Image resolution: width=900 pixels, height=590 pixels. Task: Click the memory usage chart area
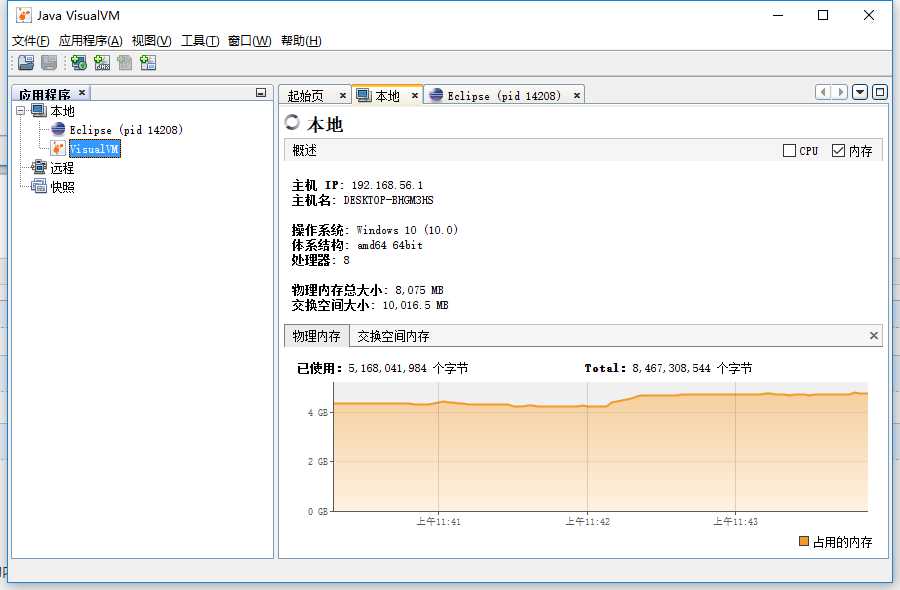pos(600,447)
